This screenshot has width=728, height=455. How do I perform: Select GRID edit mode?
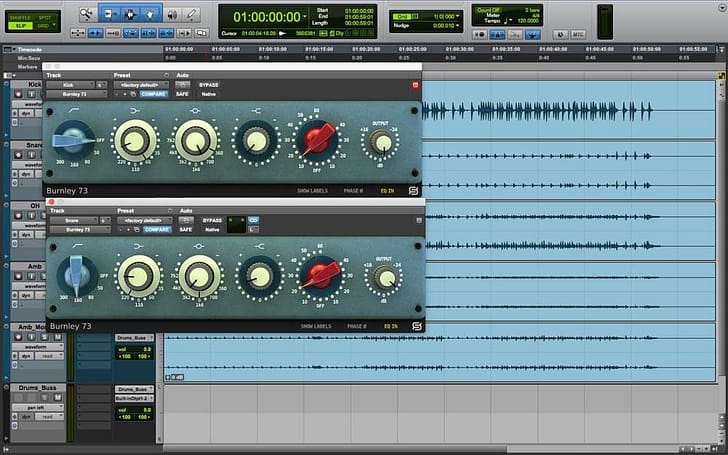pos(44,24)
